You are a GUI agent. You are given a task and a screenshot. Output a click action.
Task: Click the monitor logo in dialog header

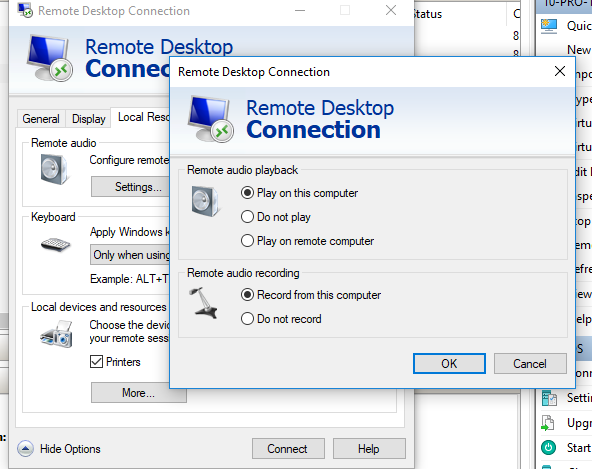point(210,119)
